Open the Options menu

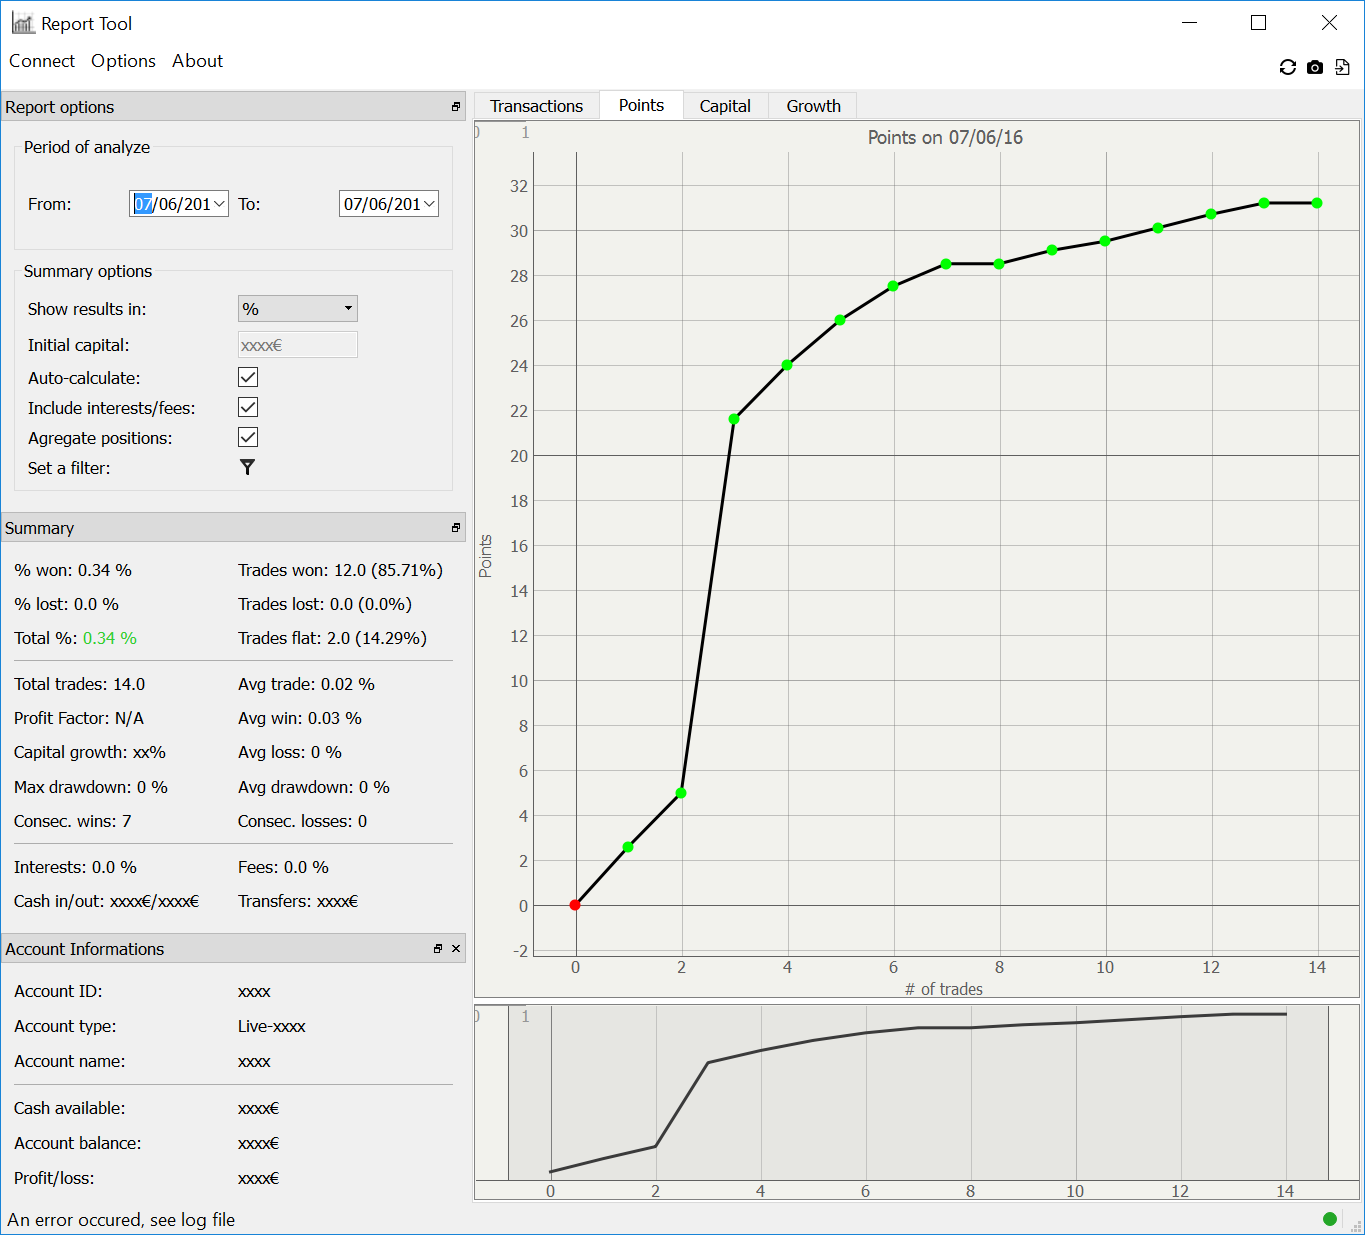click(x=123, y=61)
